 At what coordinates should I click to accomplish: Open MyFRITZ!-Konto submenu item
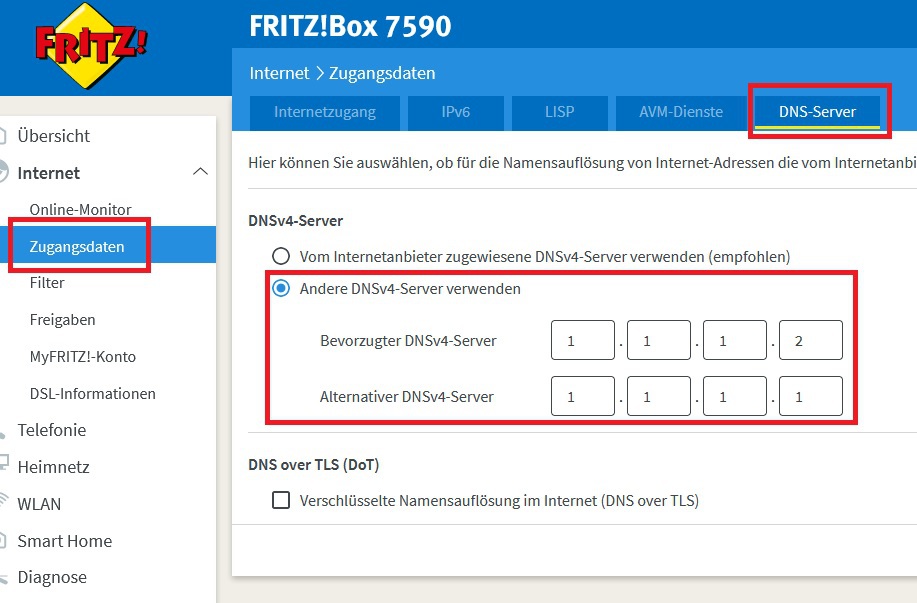coord(82,357)
